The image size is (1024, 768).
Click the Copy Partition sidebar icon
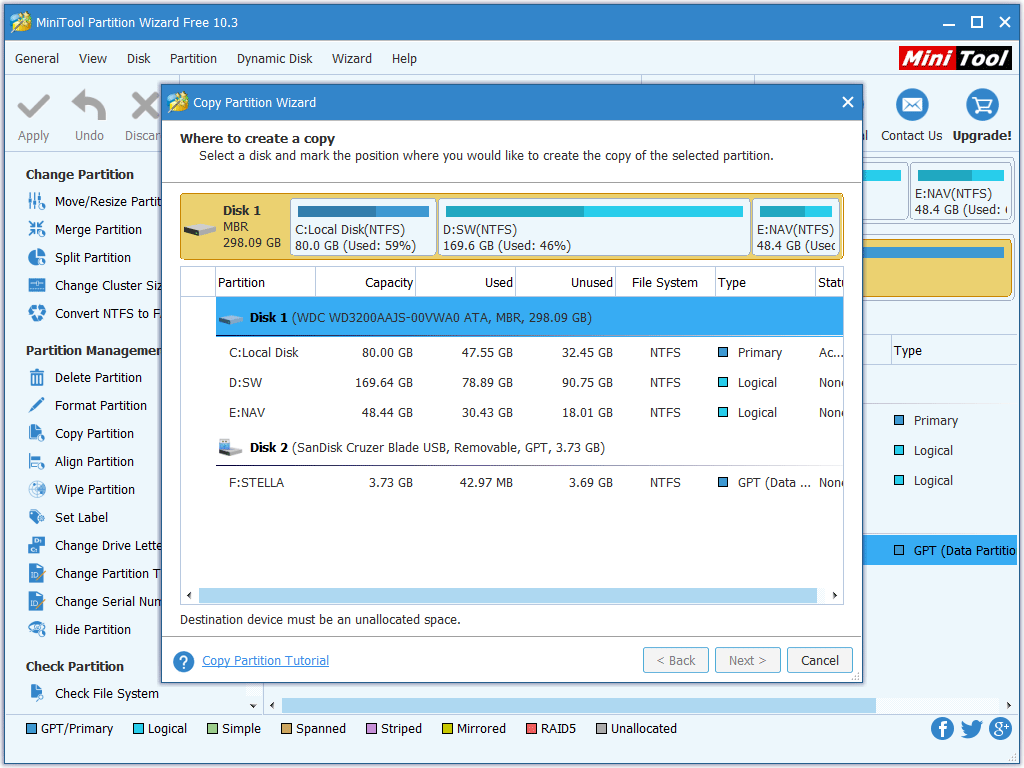37,434
